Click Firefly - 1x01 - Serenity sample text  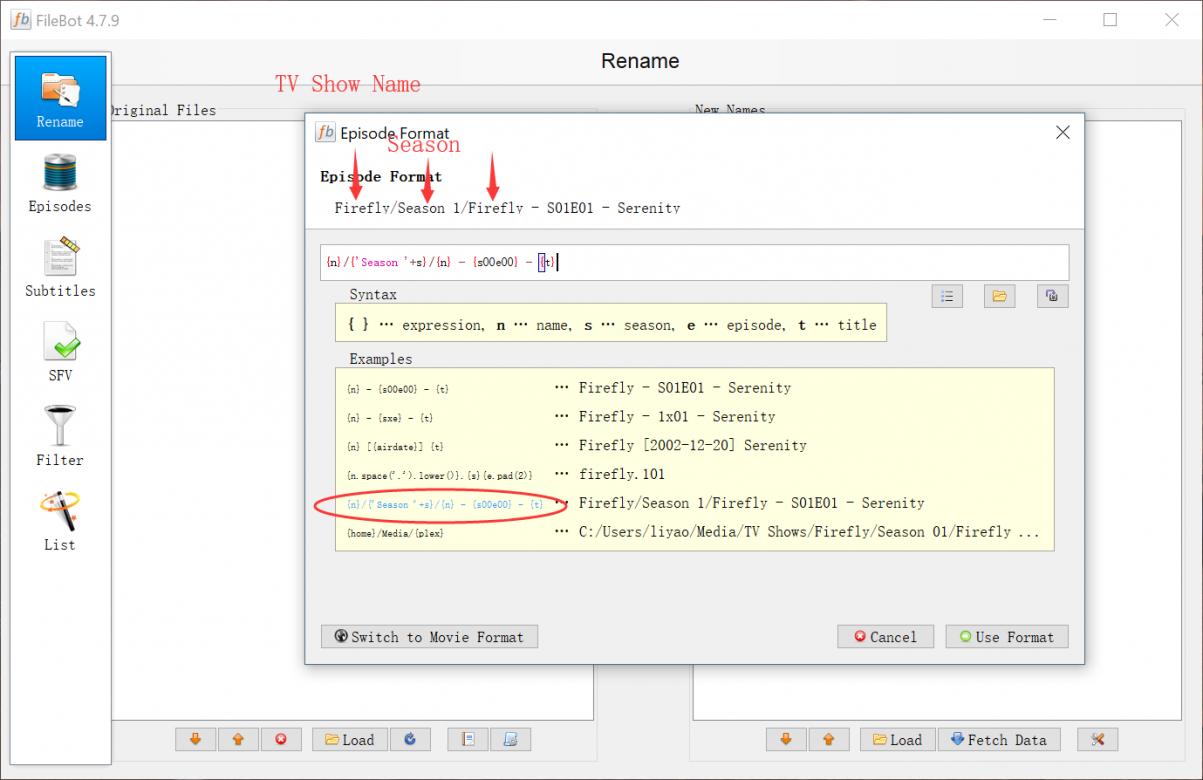pos(677,417)
